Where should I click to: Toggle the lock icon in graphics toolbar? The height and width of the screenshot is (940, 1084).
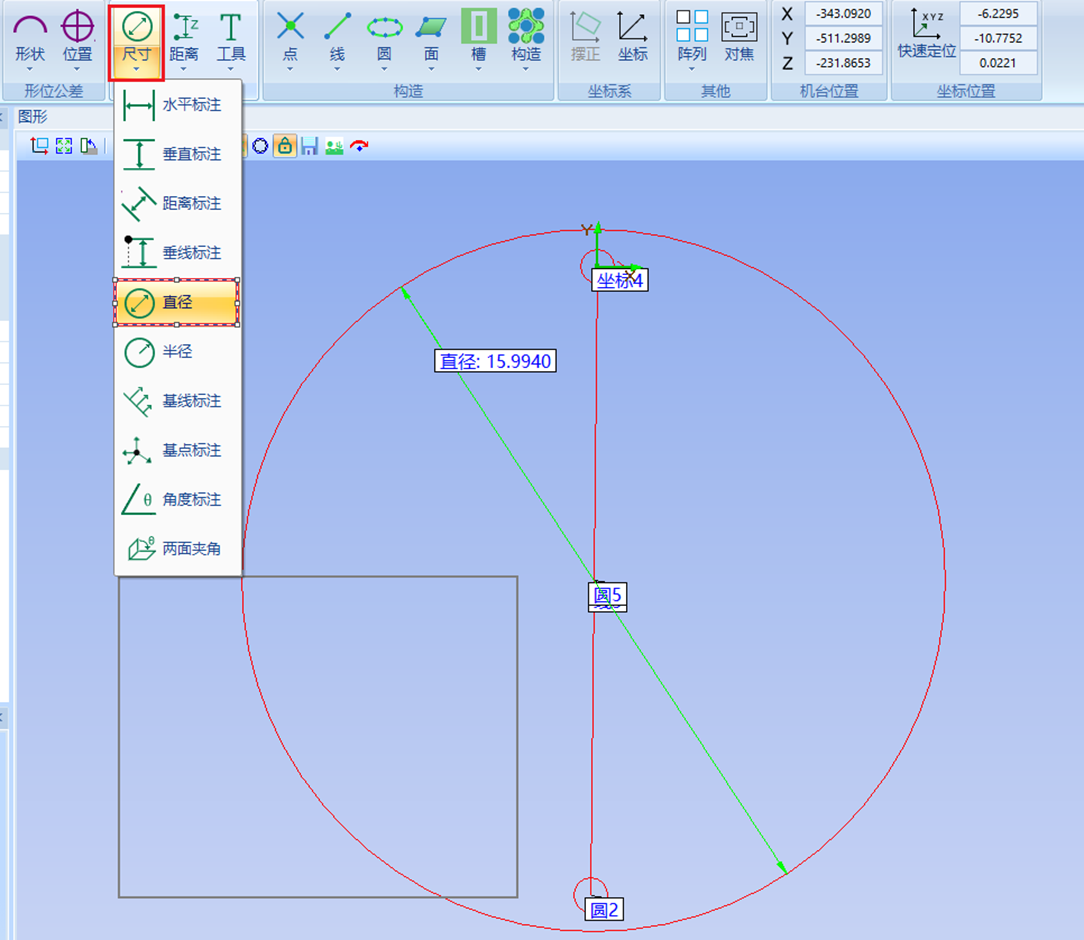pyautogui.click(x=285, y=146)
